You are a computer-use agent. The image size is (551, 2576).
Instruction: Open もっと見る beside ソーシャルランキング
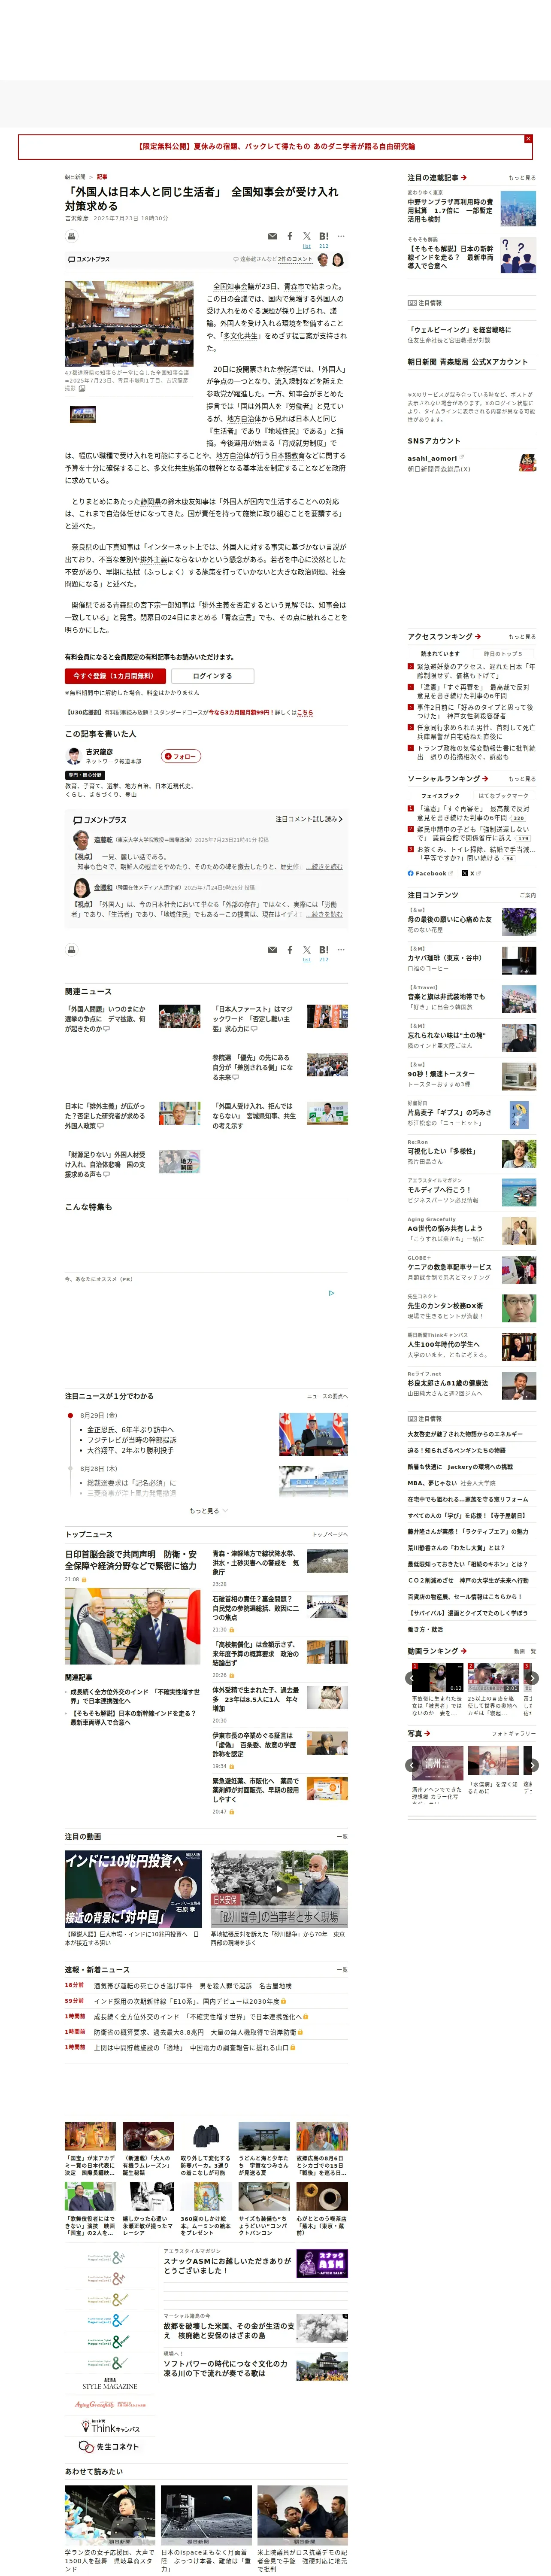pyautogui.click(x=522, y=779)
